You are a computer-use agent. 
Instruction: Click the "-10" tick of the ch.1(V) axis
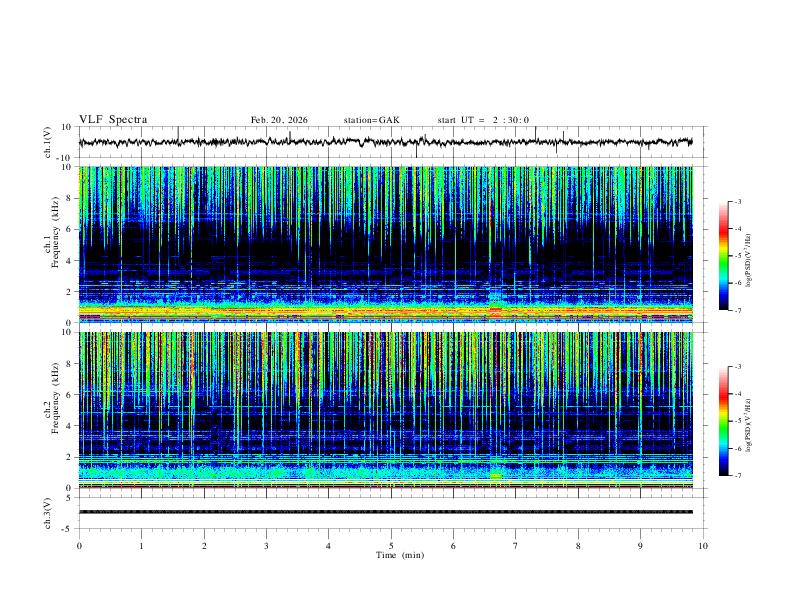(x=66, y=158)
